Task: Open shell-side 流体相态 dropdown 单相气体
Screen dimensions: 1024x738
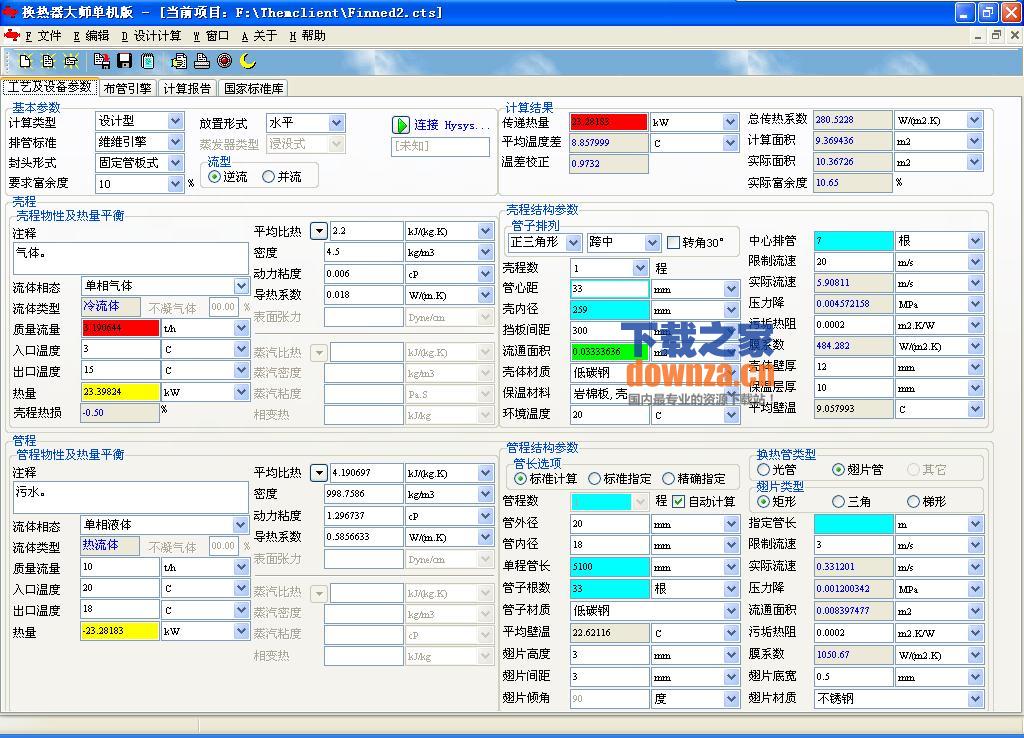Action: coord(241,286)
